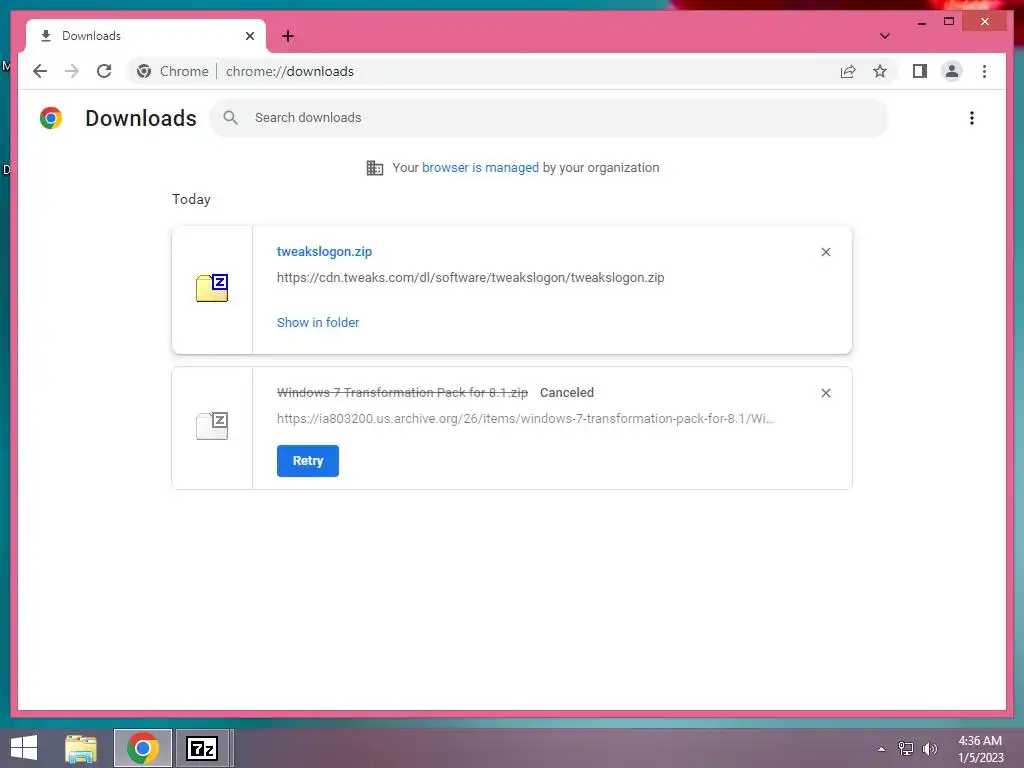Click the canceled download's archive.org URL
Viewport: 1024px width, 768px height.
pos(525,419)
